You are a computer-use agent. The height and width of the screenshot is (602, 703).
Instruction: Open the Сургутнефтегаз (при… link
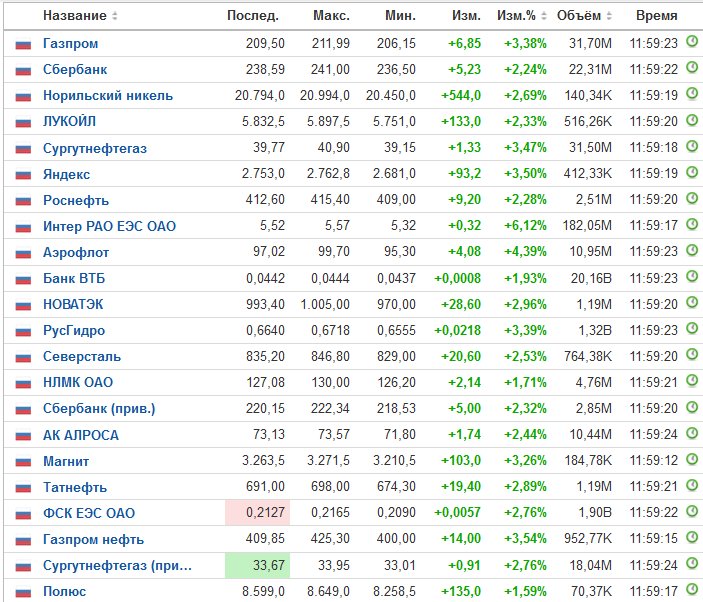tap(117, 565)
